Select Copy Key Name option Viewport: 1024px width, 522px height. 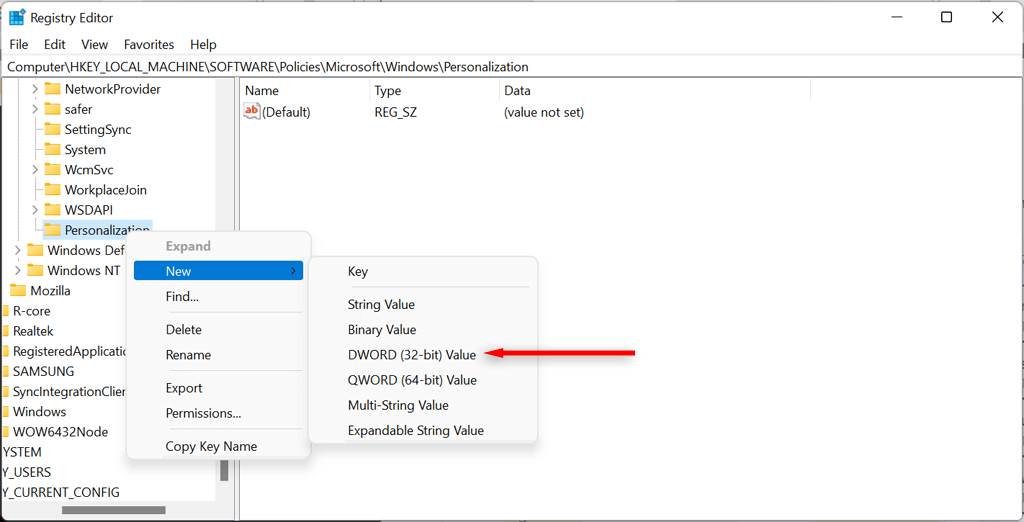tap(211, 446)
